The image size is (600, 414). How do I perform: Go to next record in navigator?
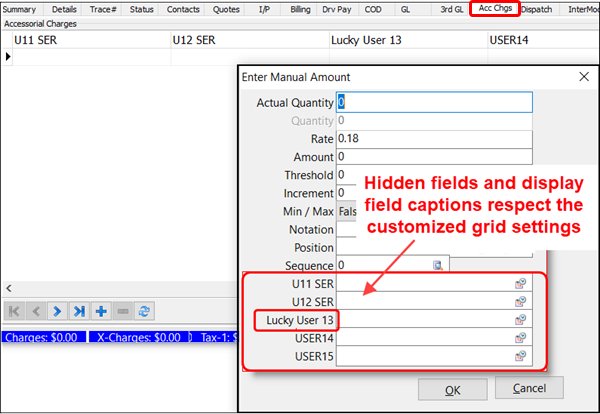[57, 311]
